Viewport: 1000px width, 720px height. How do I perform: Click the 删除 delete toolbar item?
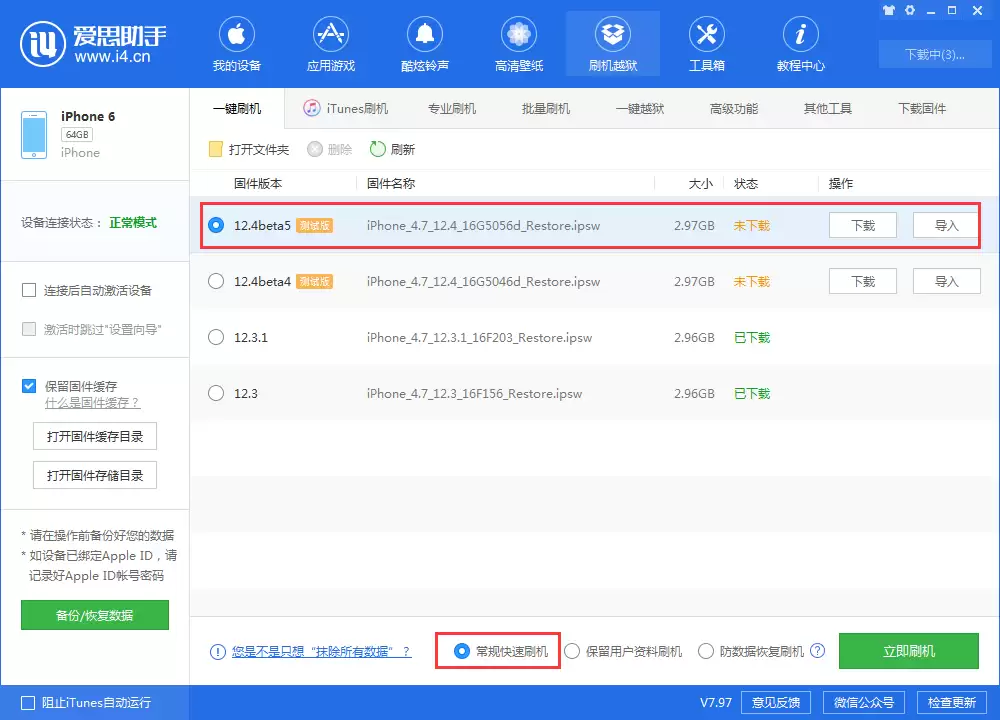click(x=330, y=149)
